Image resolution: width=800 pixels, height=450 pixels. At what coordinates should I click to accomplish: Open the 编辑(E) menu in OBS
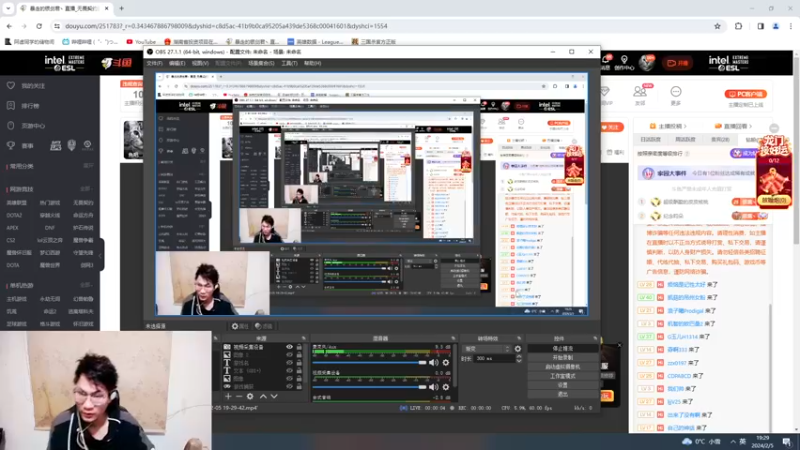click(177, 63)
